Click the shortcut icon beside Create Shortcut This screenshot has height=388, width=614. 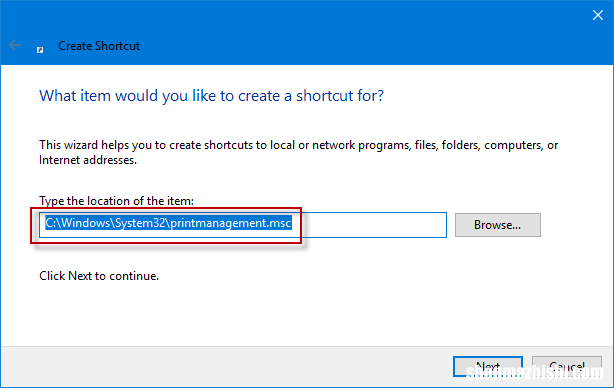pos(40,50)
